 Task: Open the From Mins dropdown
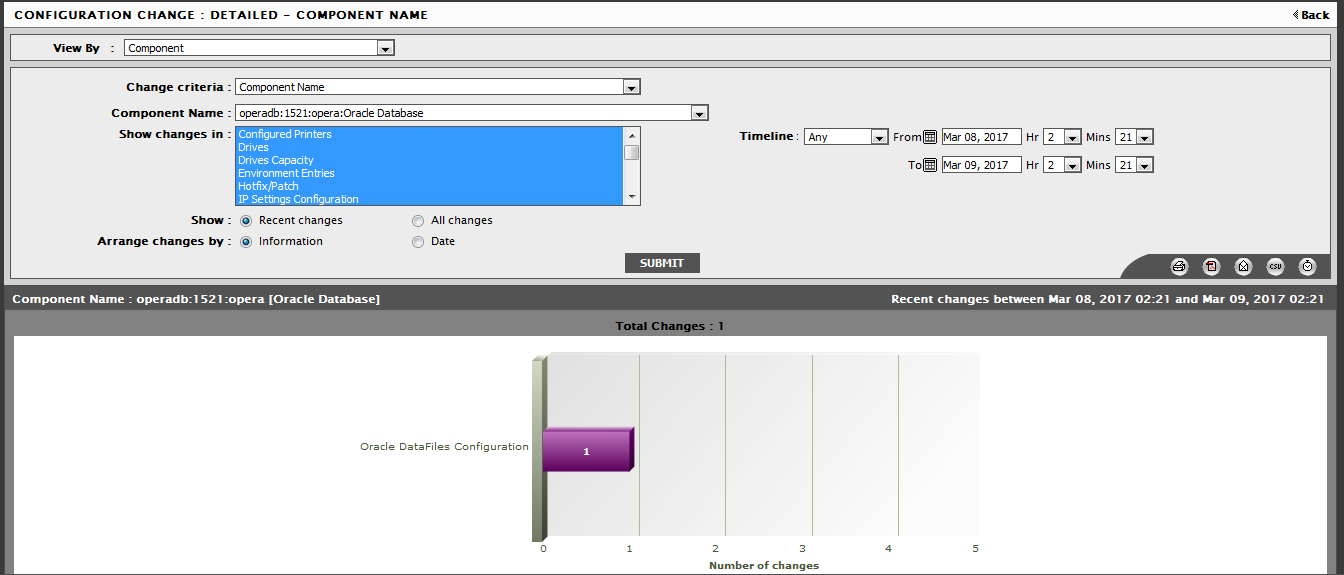[1134, 137]
